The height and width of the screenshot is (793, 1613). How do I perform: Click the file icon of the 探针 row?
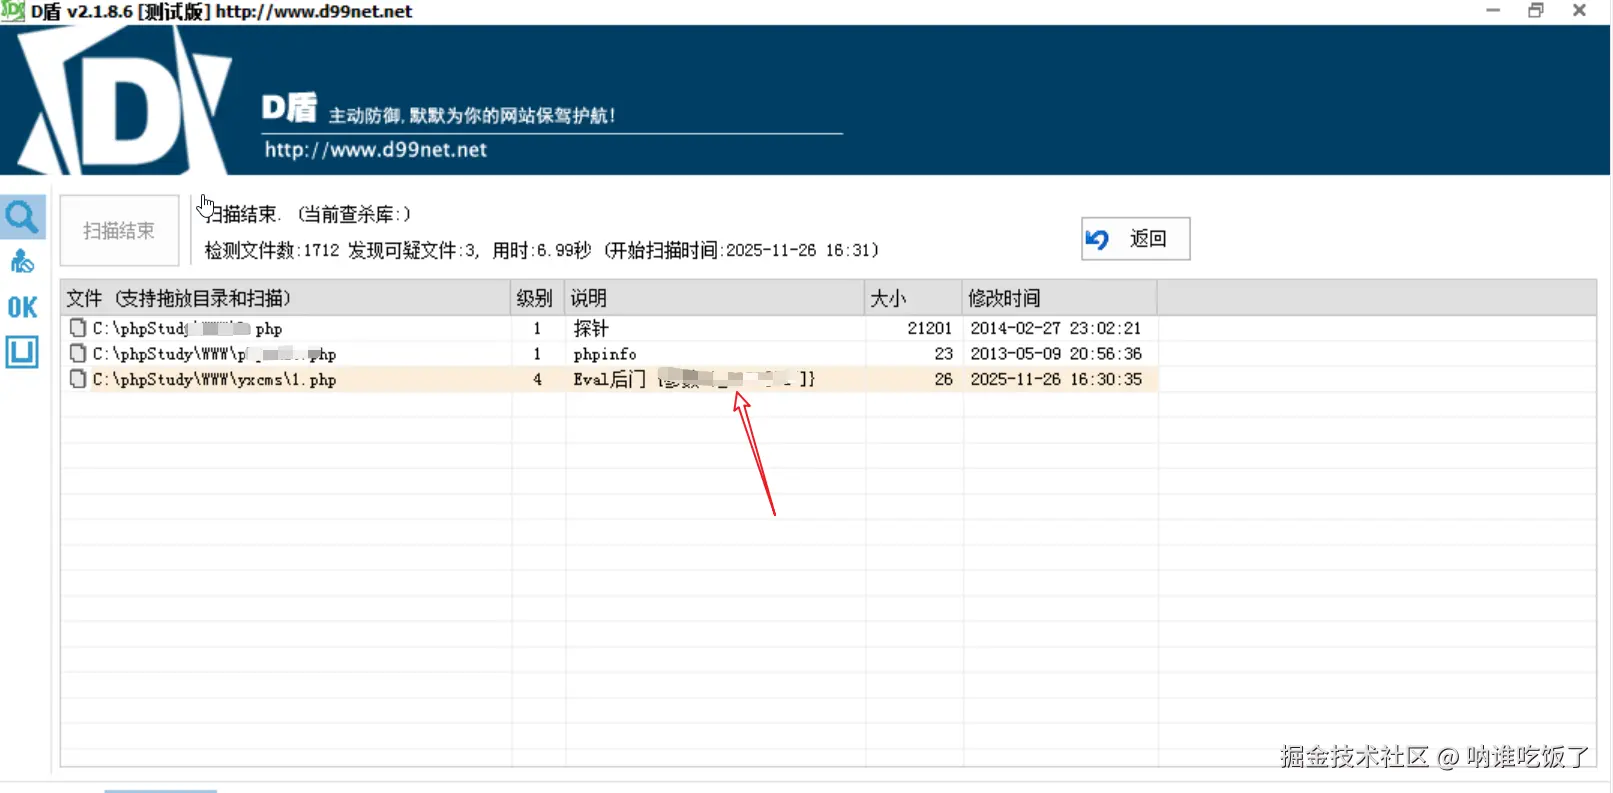[78, 327]
